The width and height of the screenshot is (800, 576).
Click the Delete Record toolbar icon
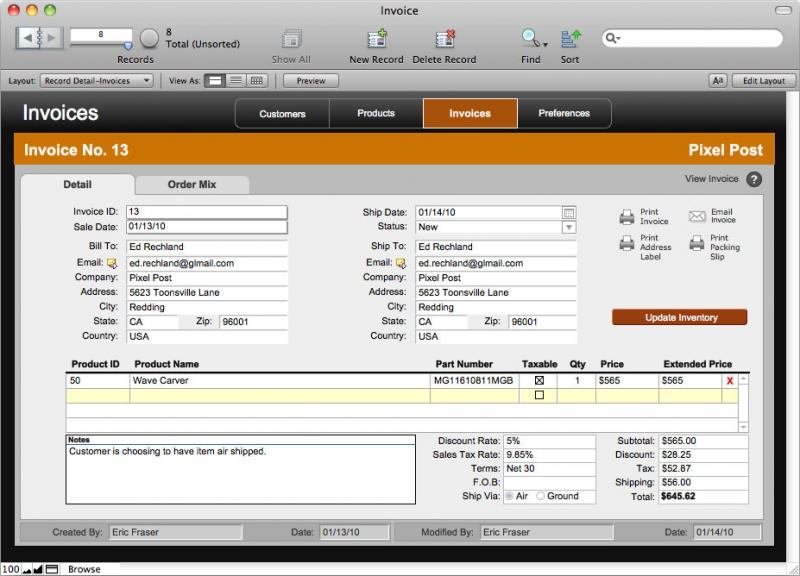(x=445, y=40)
